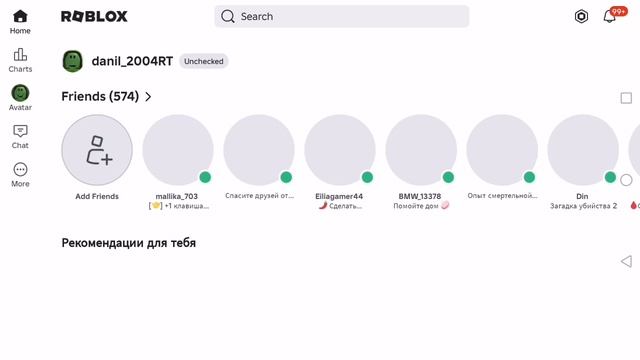Click the Опыт смертельной… caption
Screen dimensions: 640x360
point(502,196)
